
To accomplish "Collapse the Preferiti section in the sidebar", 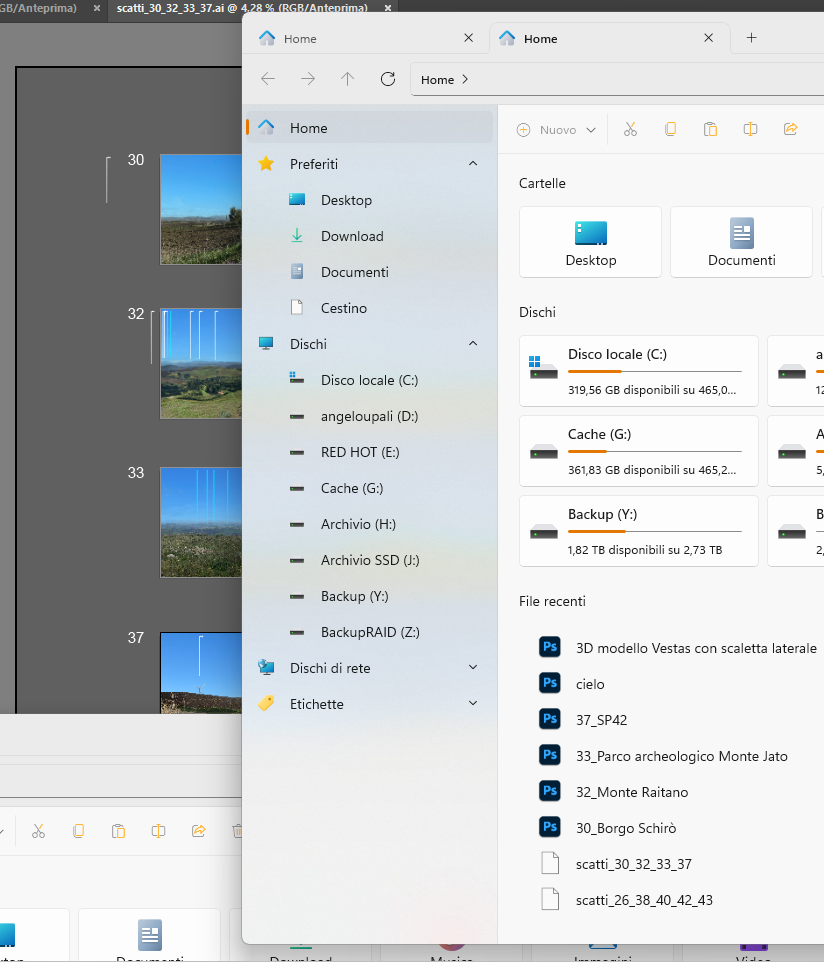I will pyautogui.click(x=472, y=164).
